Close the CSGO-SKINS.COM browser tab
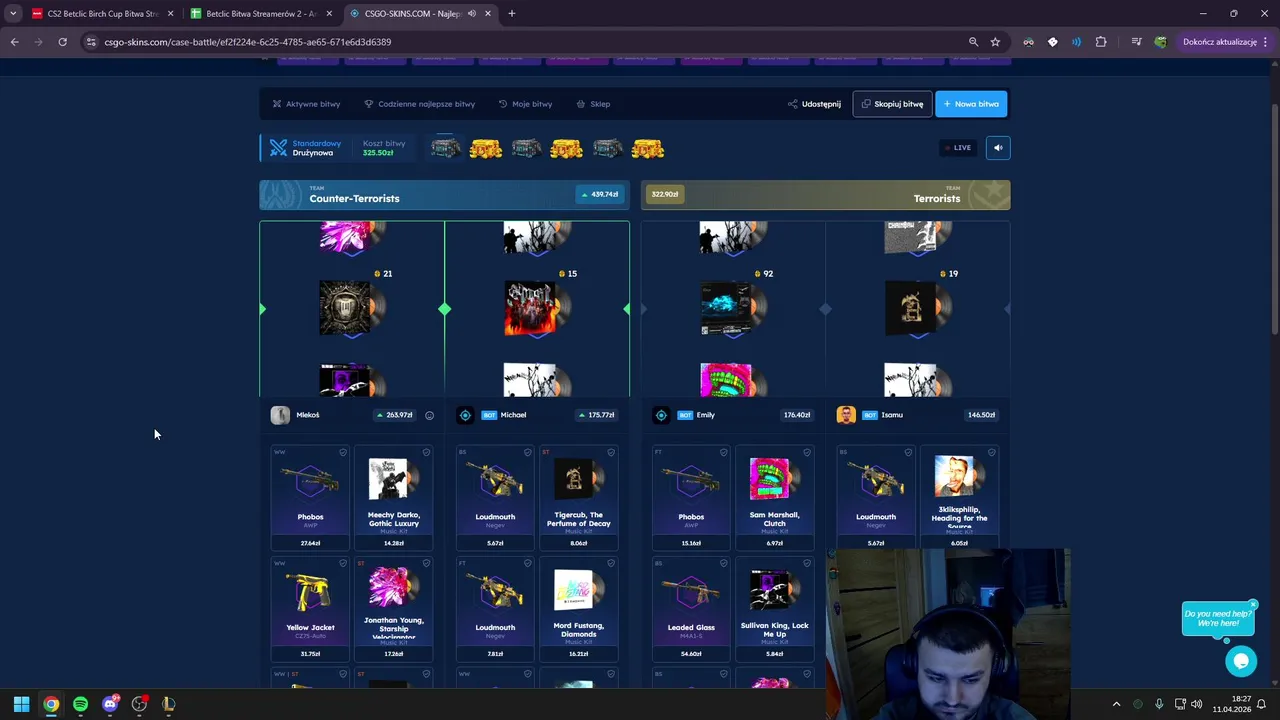 pyautogui.click(x=488, y=14)
